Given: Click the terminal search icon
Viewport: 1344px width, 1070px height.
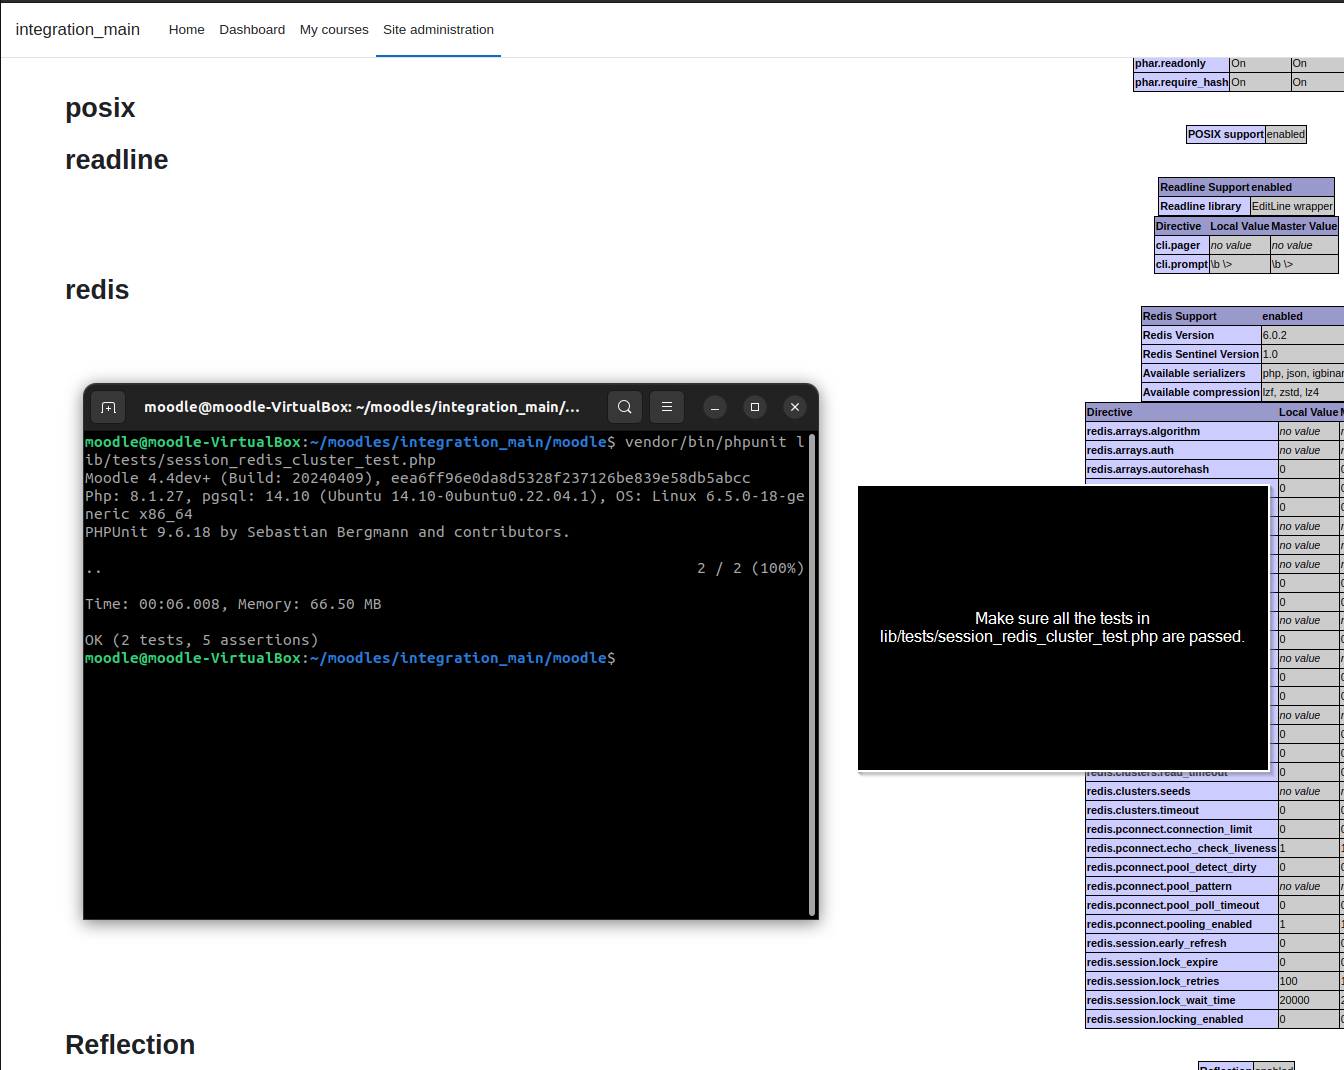Looking at the screenshot, I should click(x=625, y=407).
